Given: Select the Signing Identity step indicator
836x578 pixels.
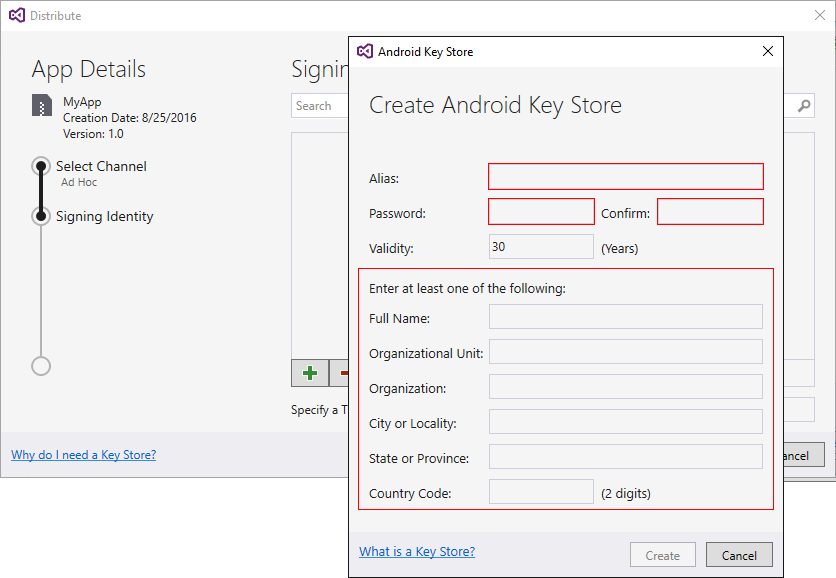Looking at the screenshot, I should click(x=41, y=216).
